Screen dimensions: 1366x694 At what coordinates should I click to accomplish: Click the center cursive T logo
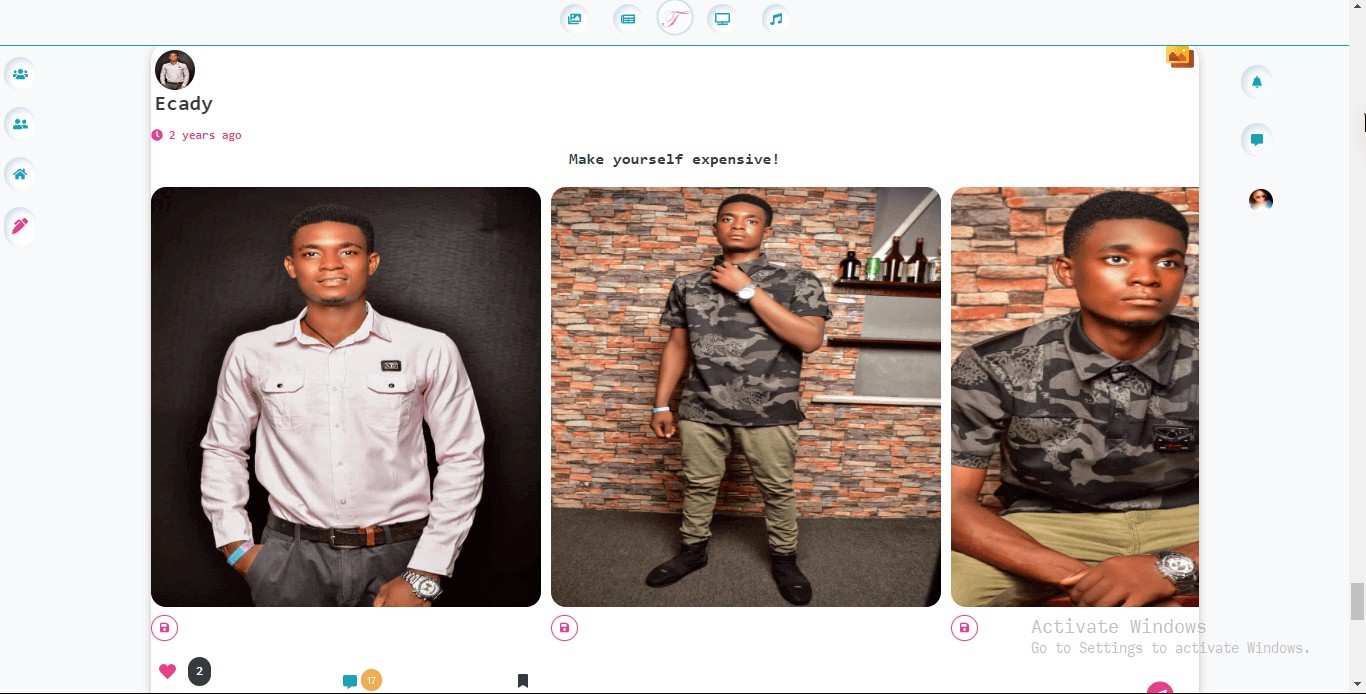coord(675,18)
